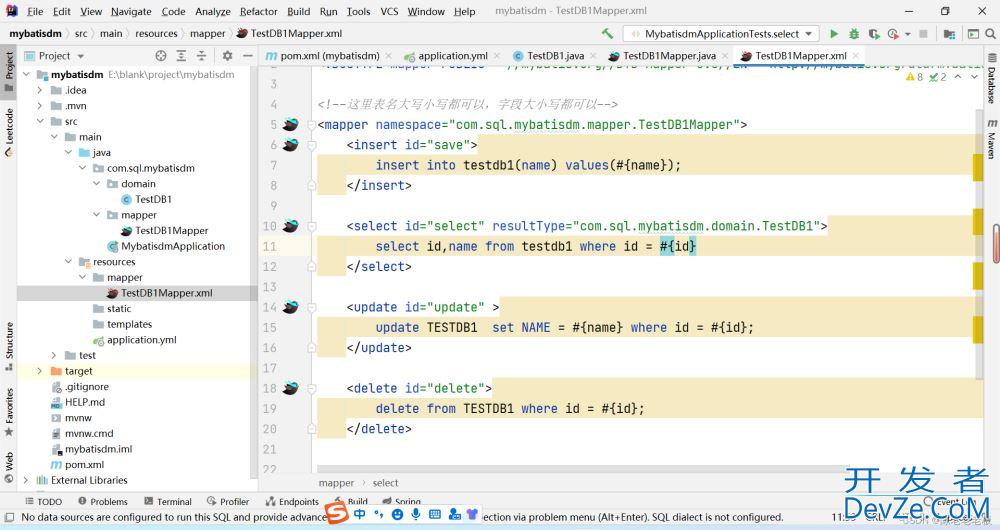Click the Stop button in toolbar
This screenshot has width=1000, height=530.
[x=923, y=34]
